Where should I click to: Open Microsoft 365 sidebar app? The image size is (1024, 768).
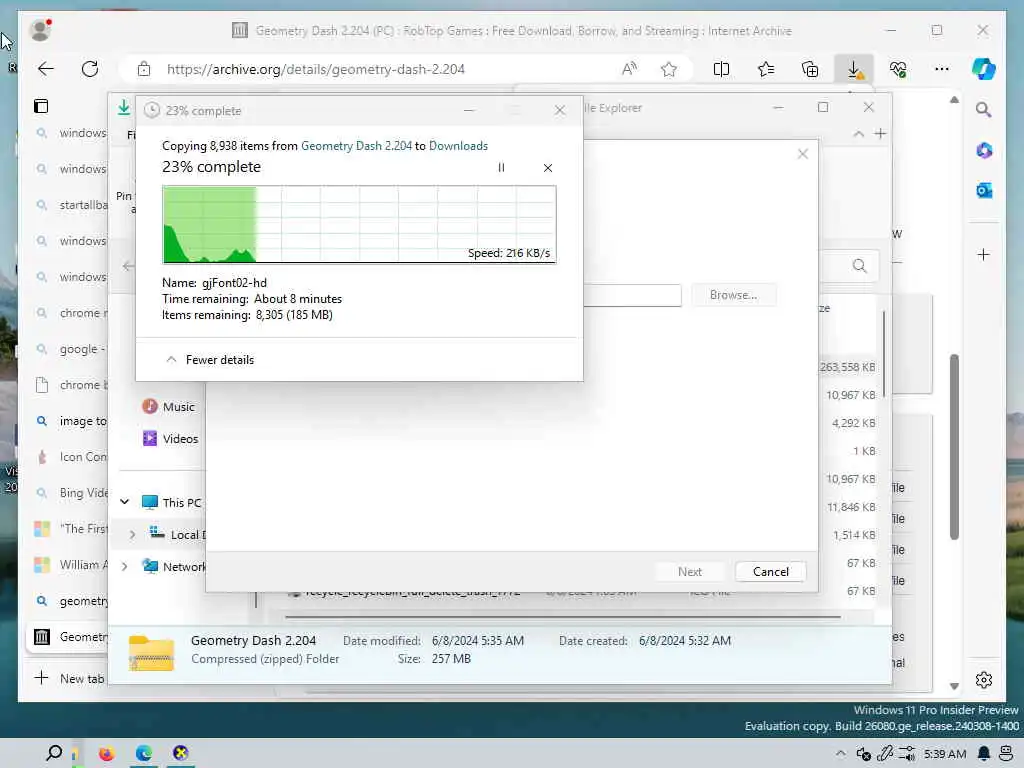[984, 151]
